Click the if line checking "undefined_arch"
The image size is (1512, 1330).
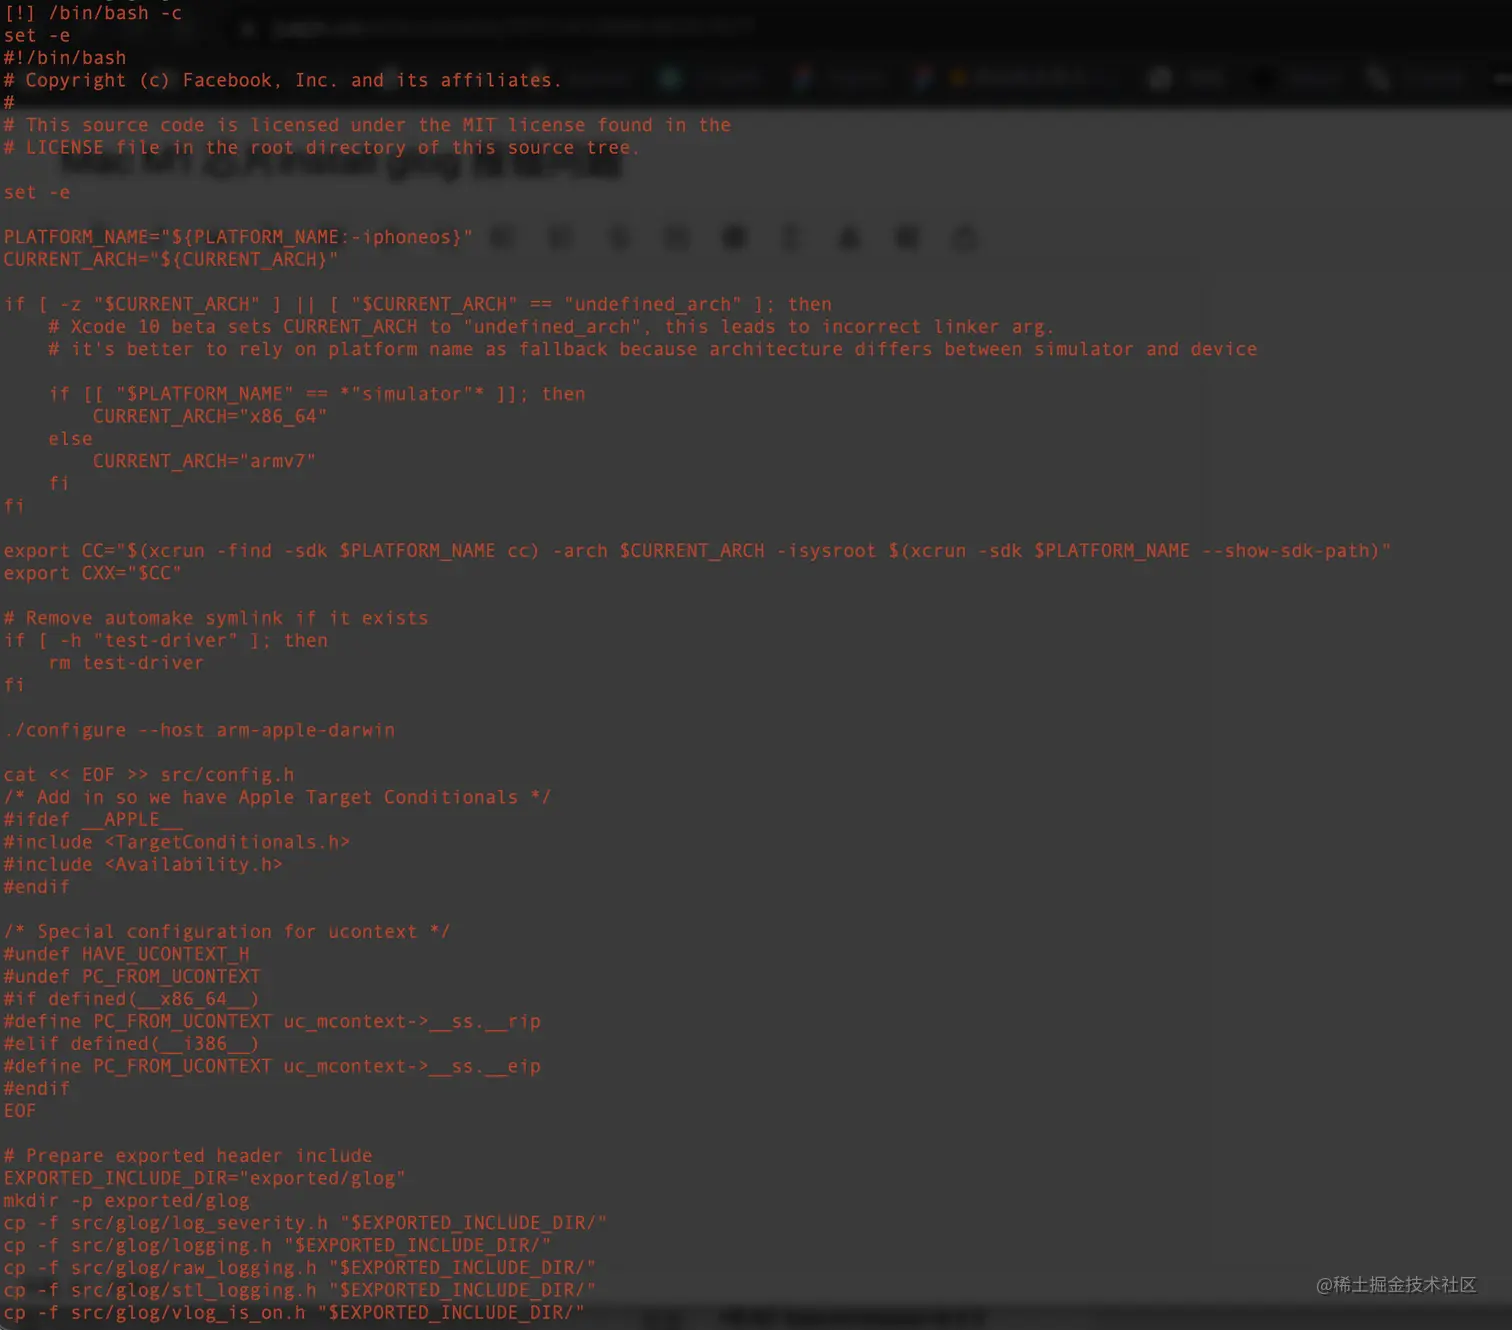pyautogui.click(x=418, y=304)
